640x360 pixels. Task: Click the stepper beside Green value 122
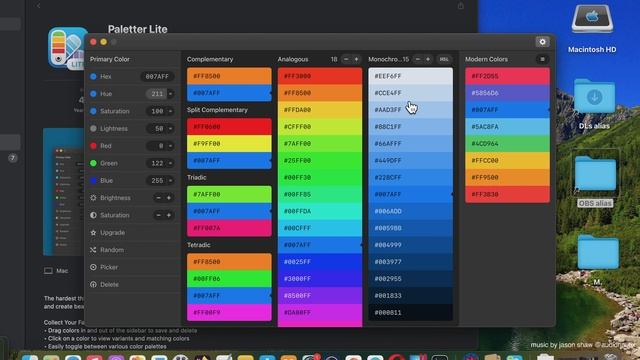171,163
